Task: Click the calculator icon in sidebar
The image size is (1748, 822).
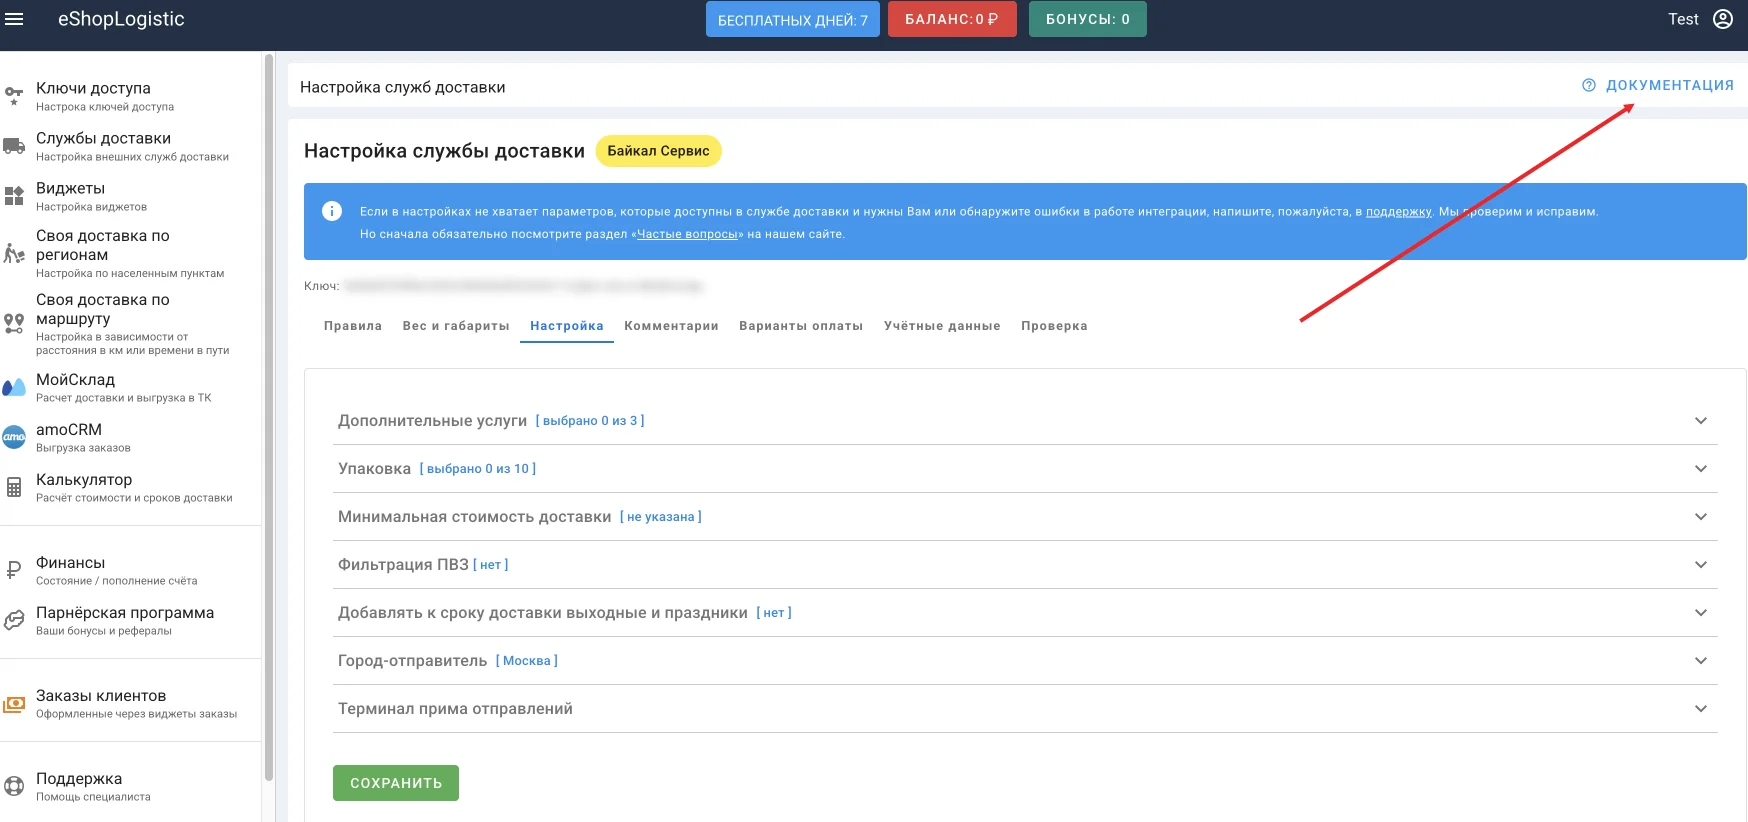Action: point(14,487)
